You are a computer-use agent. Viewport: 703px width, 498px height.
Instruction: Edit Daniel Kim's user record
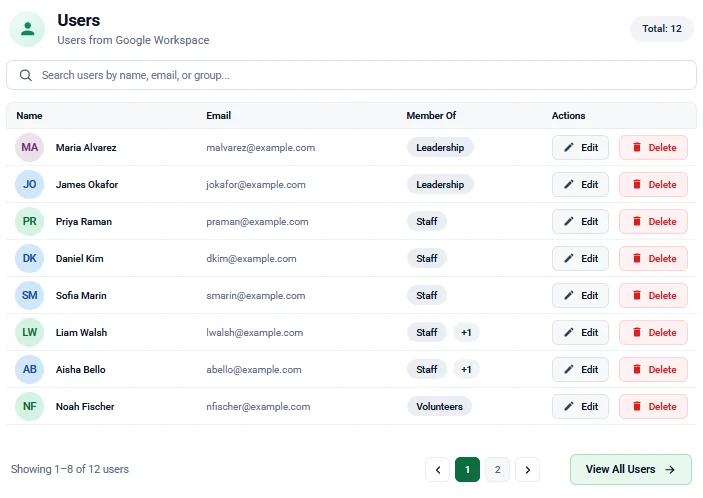(580, 259)
